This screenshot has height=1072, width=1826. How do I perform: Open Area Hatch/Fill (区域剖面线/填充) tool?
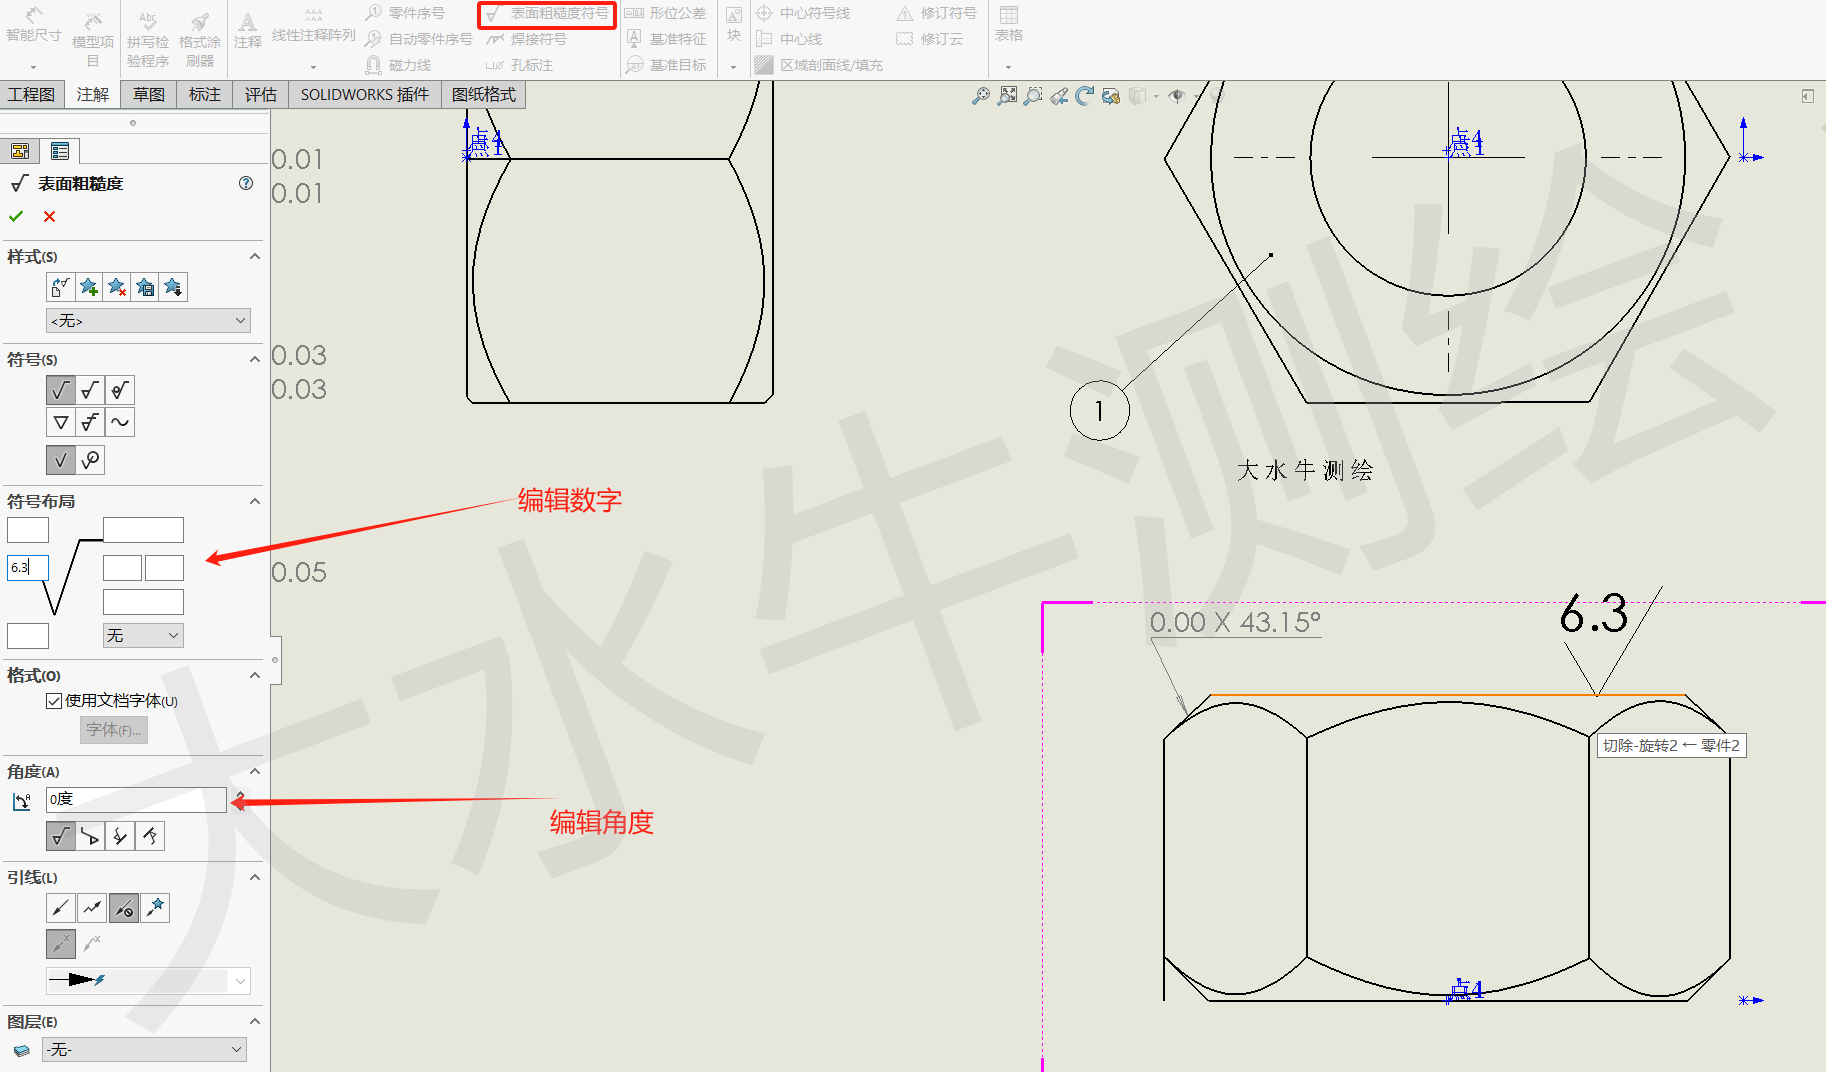[x=819, y=65]
